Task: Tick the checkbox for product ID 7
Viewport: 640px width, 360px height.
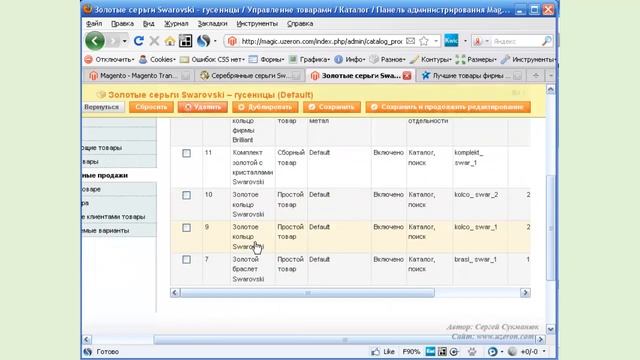Action: click(x=187, y=260)
